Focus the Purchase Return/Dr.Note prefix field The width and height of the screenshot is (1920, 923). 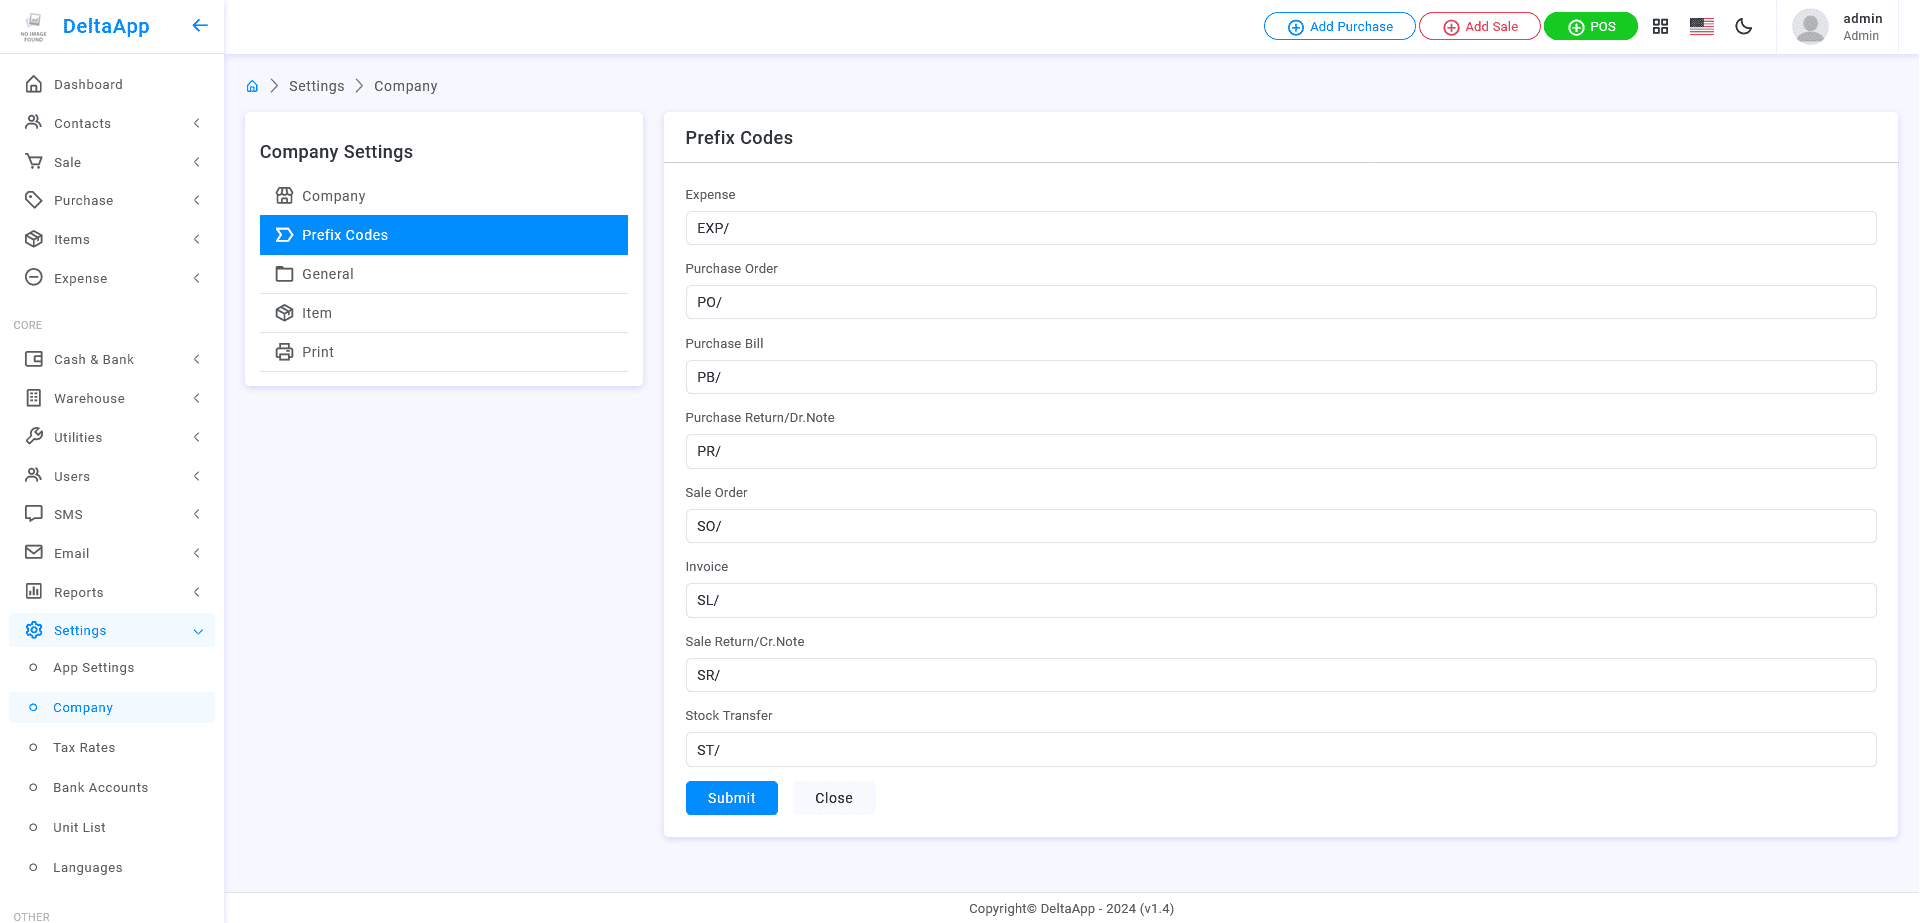[x=1281, y=451]
